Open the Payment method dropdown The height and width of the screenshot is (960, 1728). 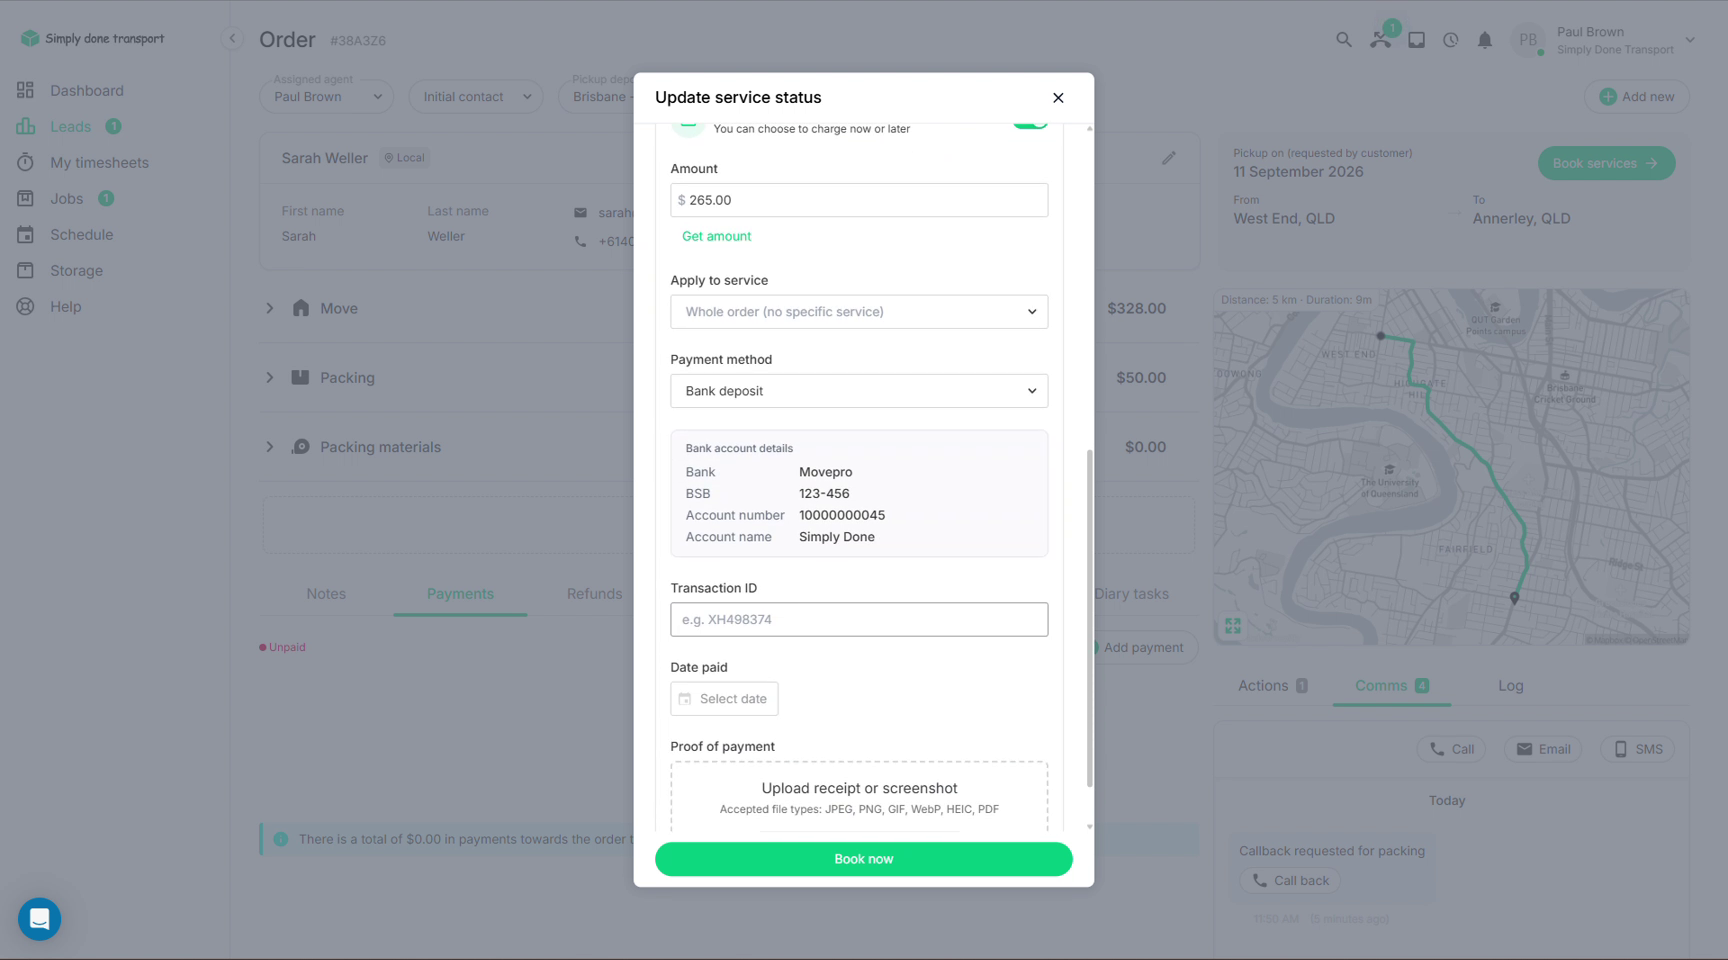859,391
